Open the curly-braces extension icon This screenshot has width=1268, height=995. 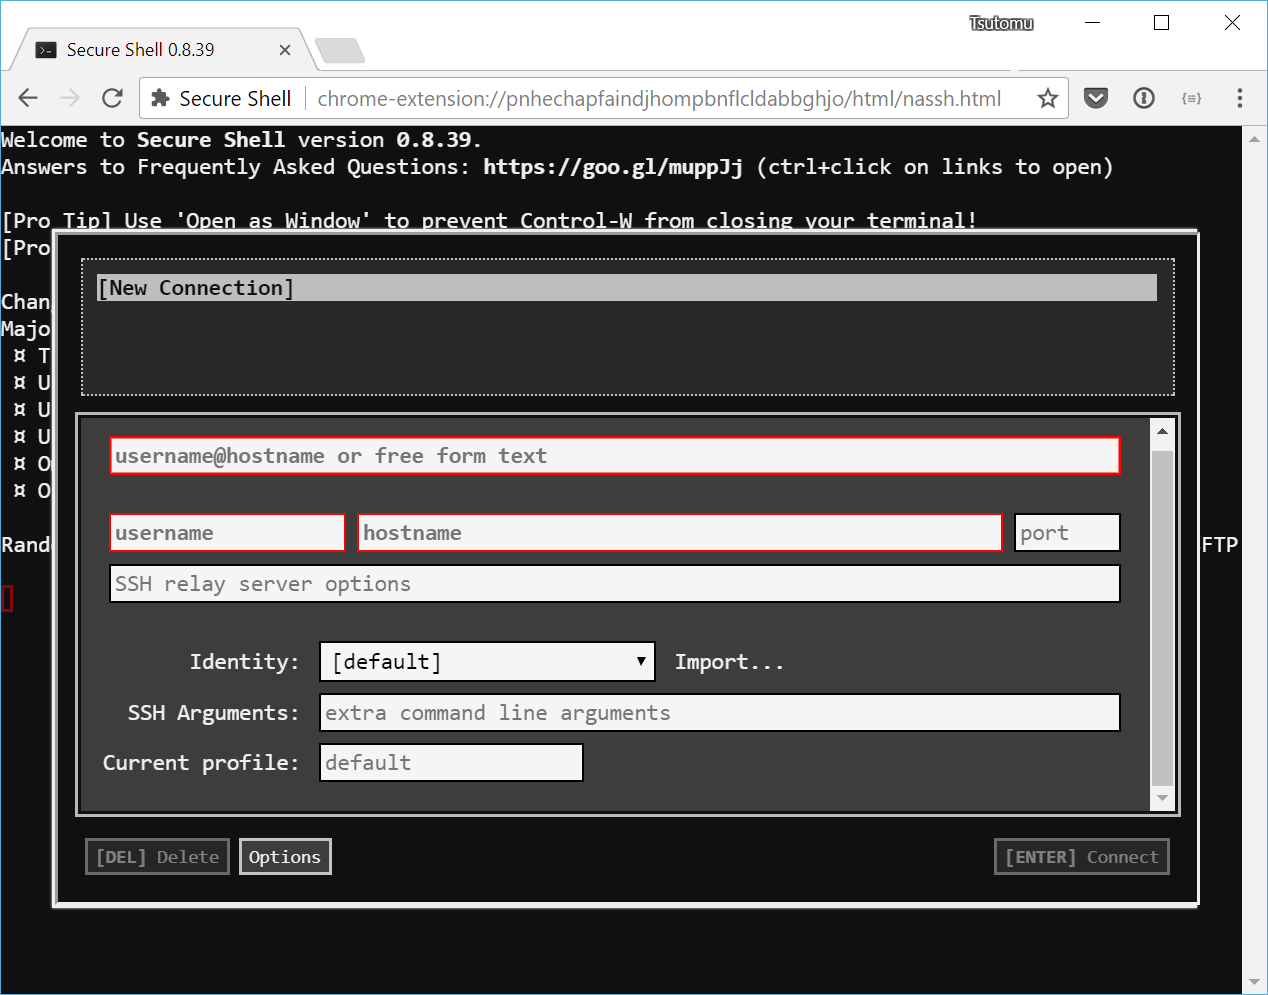pos(1191,98)
